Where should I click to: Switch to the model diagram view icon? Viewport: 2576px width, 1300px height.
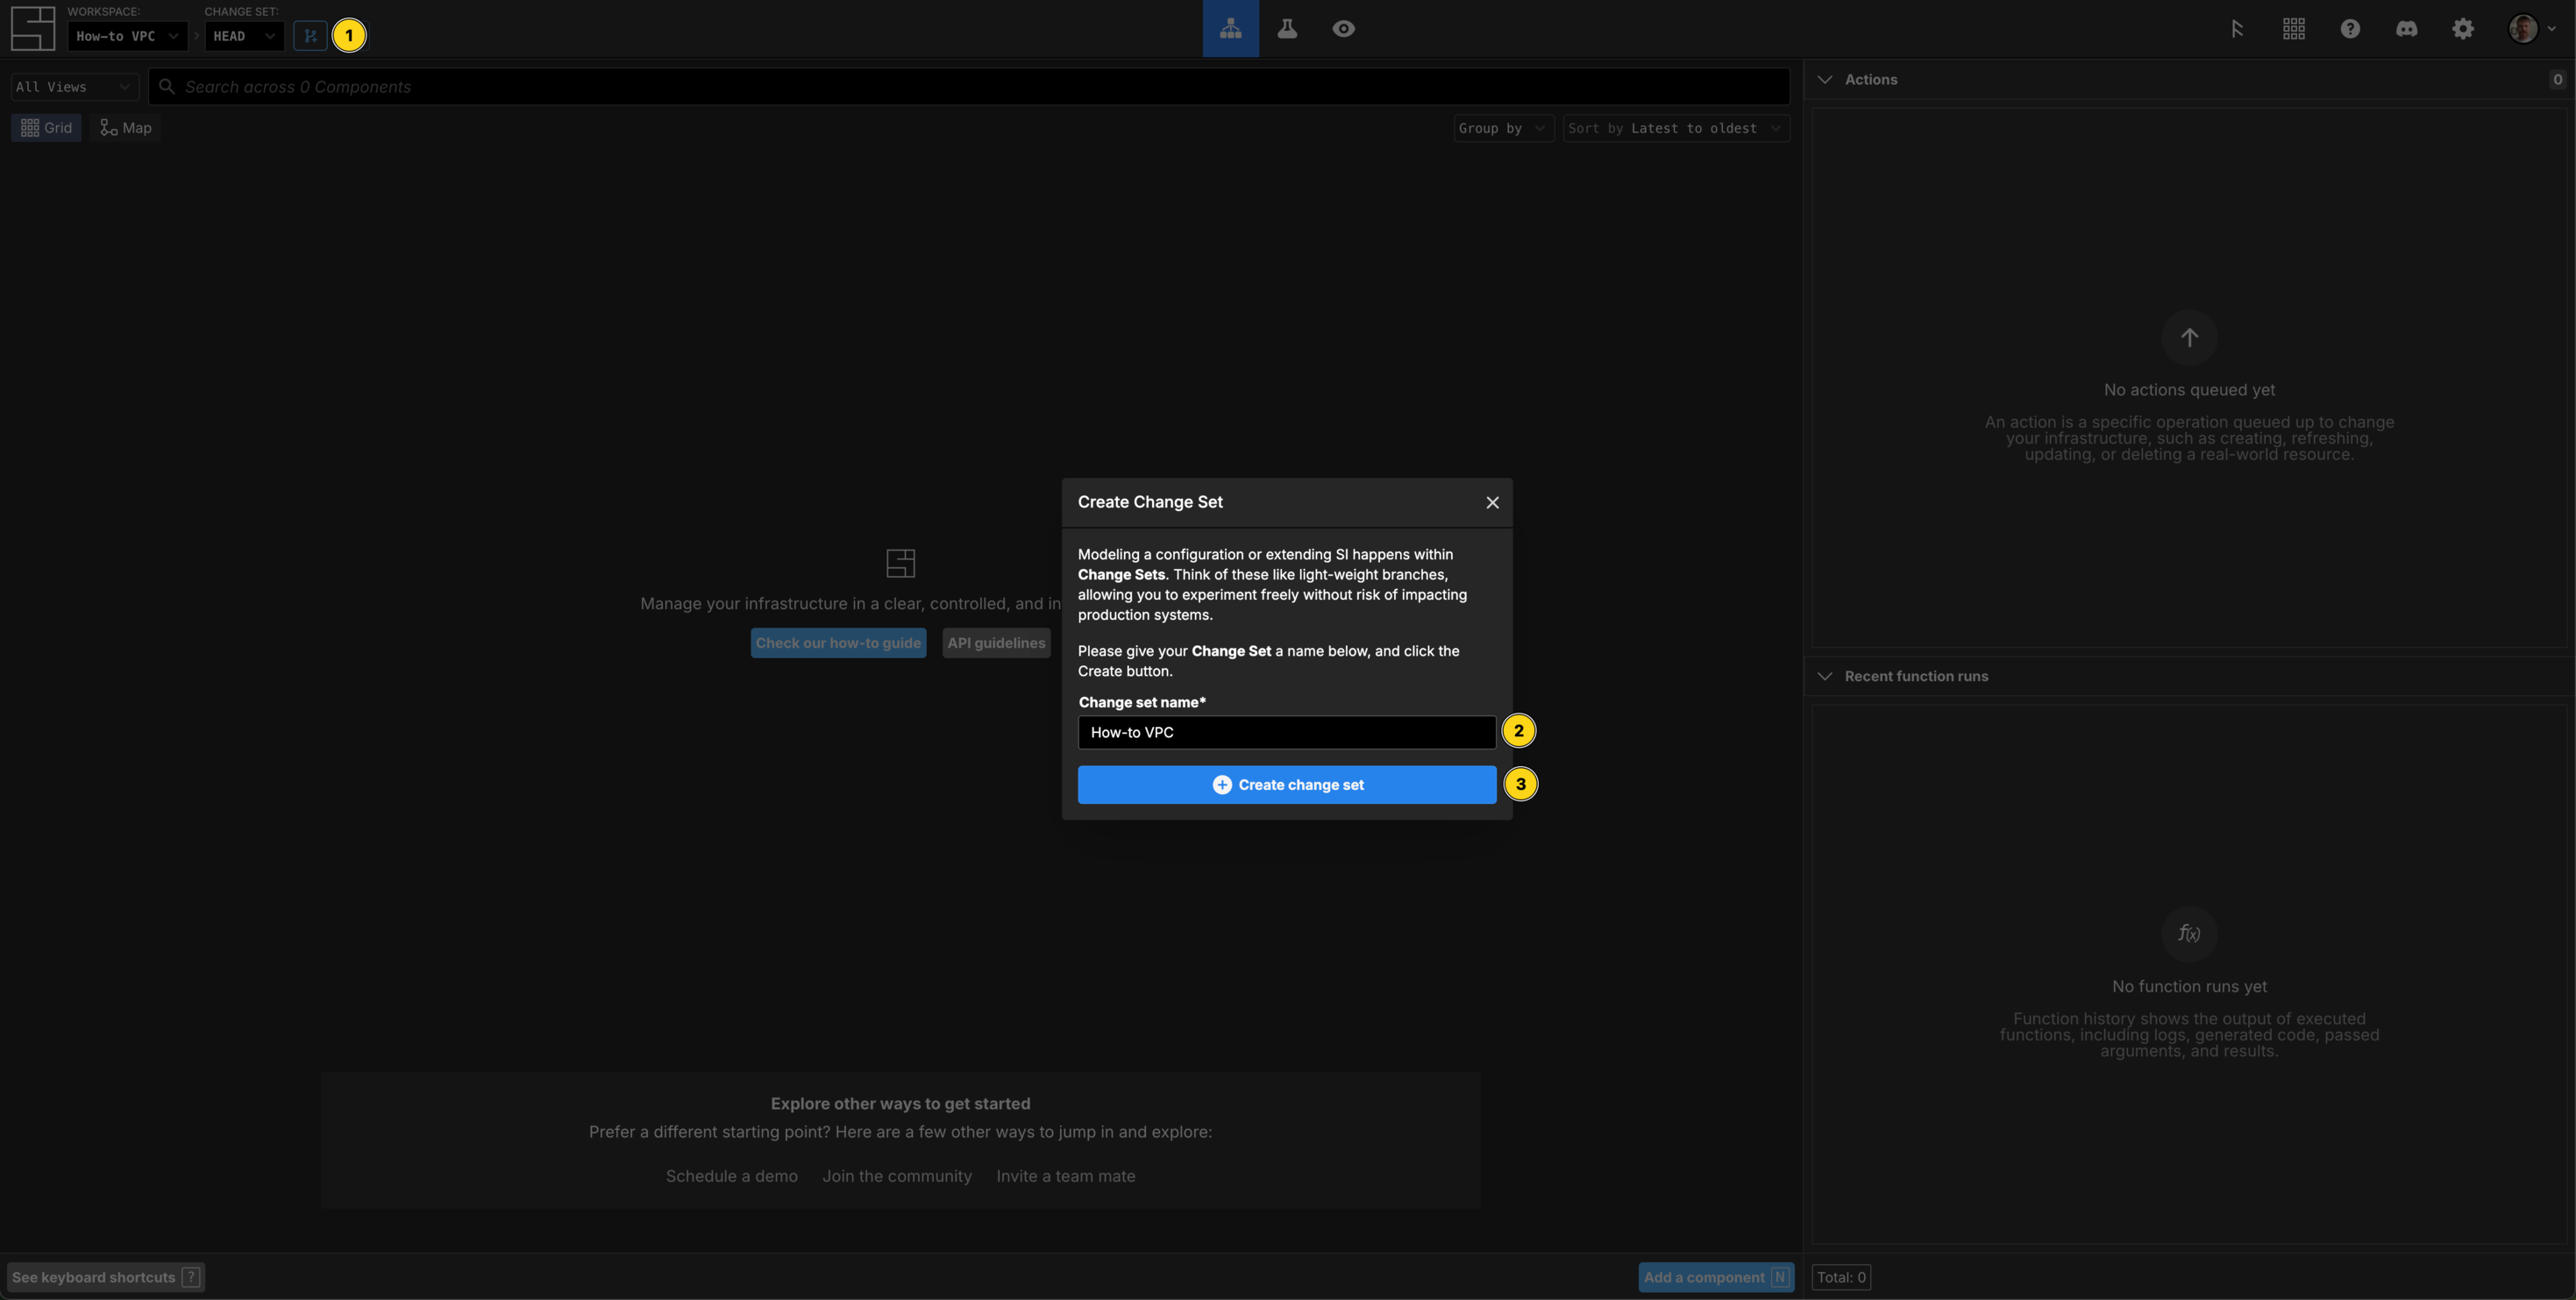pos(1230,28)
